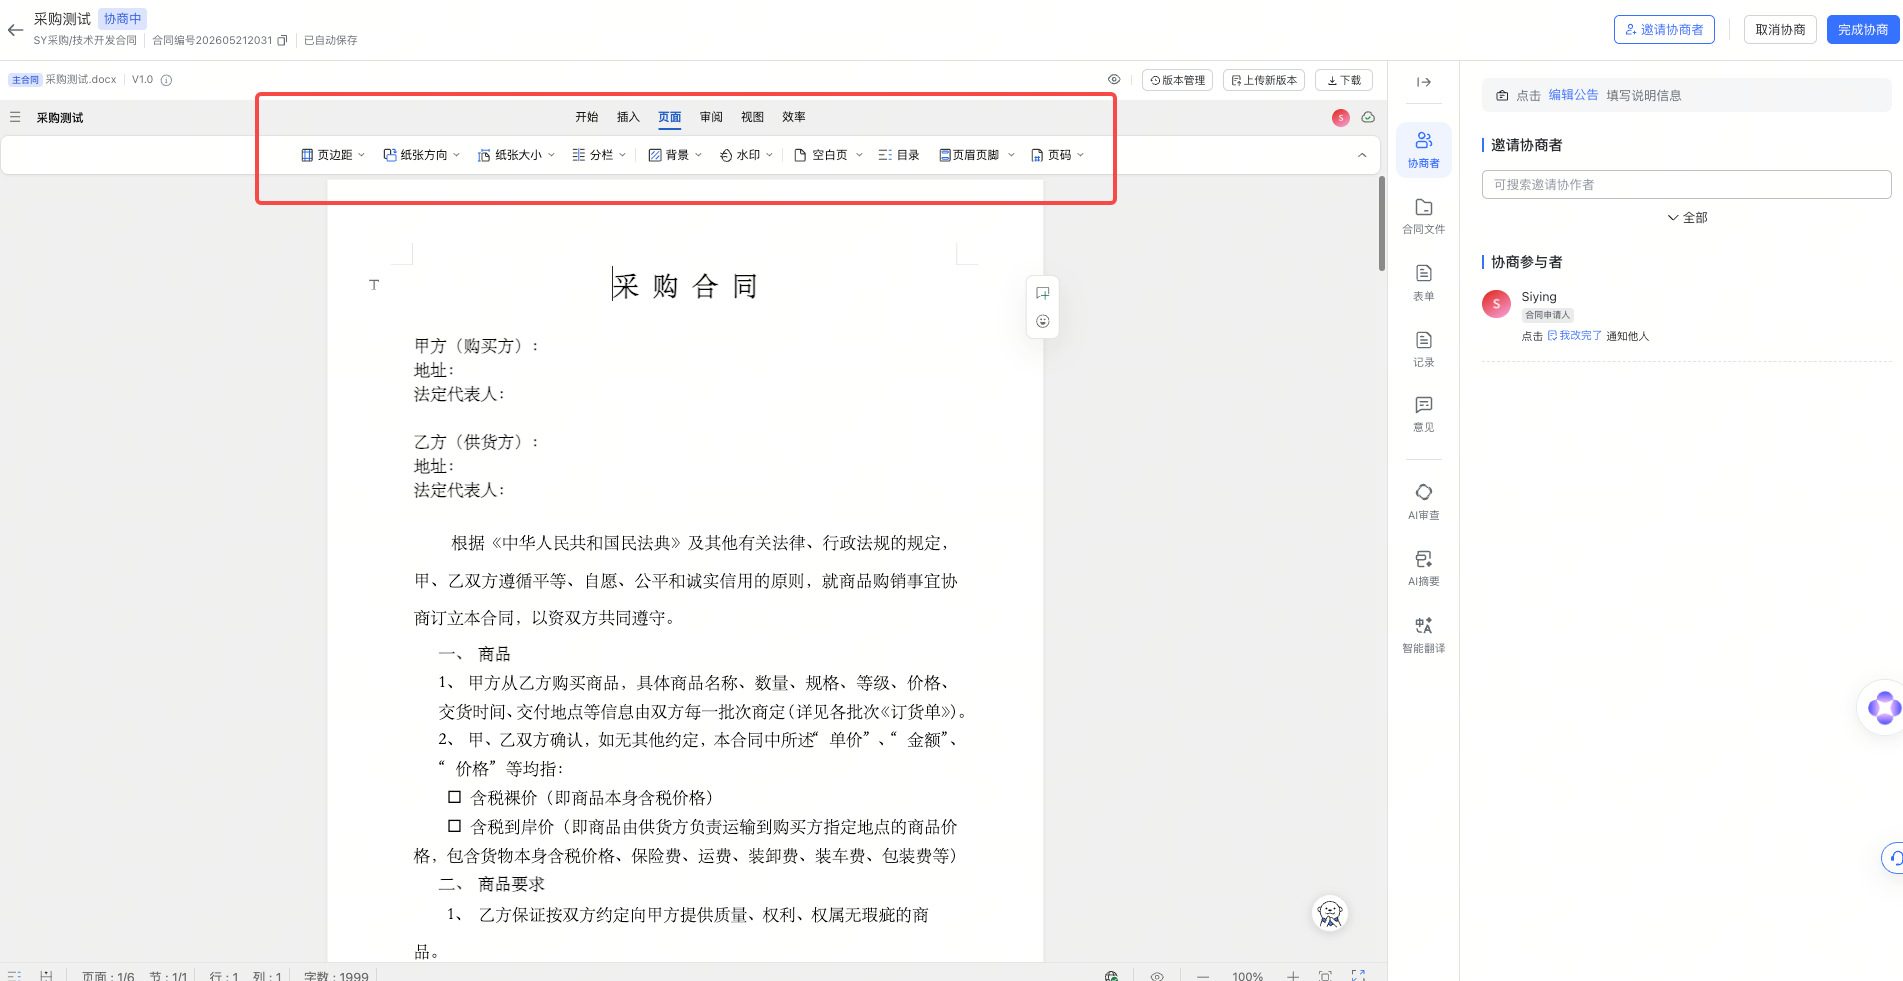Switch to the 效率 ribbon tab
The height and width of the screenshot is (981, 1903).
794,117
